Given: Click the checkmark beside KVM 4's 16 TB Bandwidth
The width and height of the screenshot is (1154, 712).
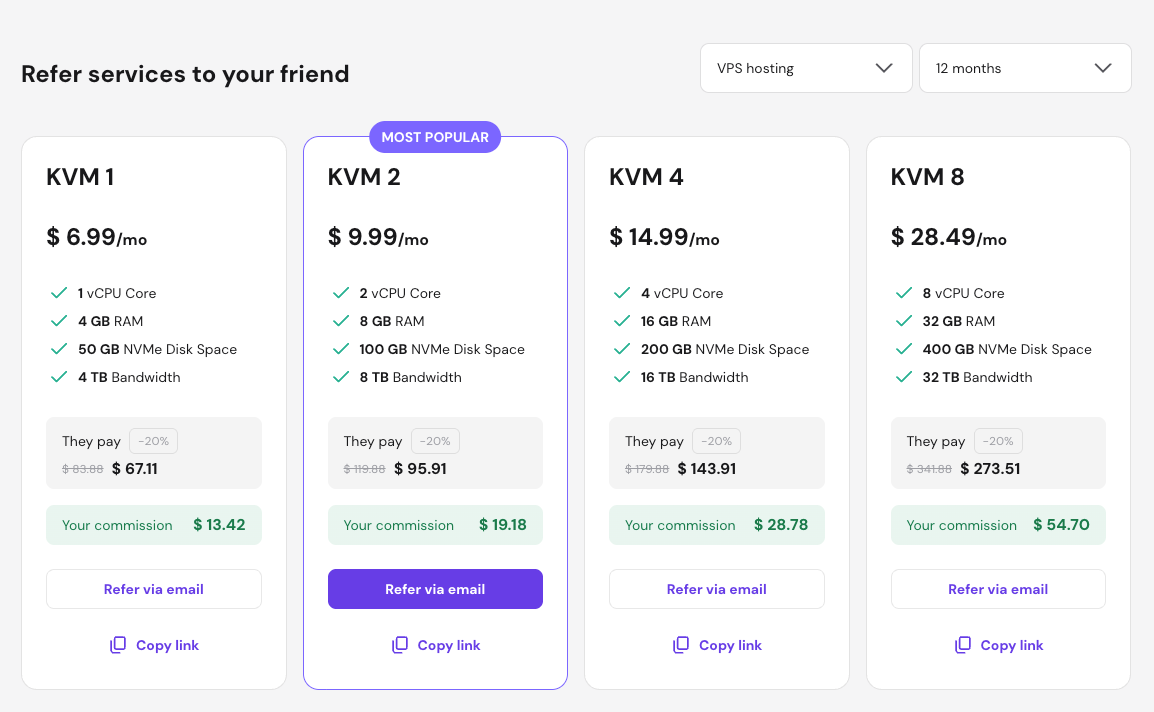Looking at the screenshot, I should [622, 377].
